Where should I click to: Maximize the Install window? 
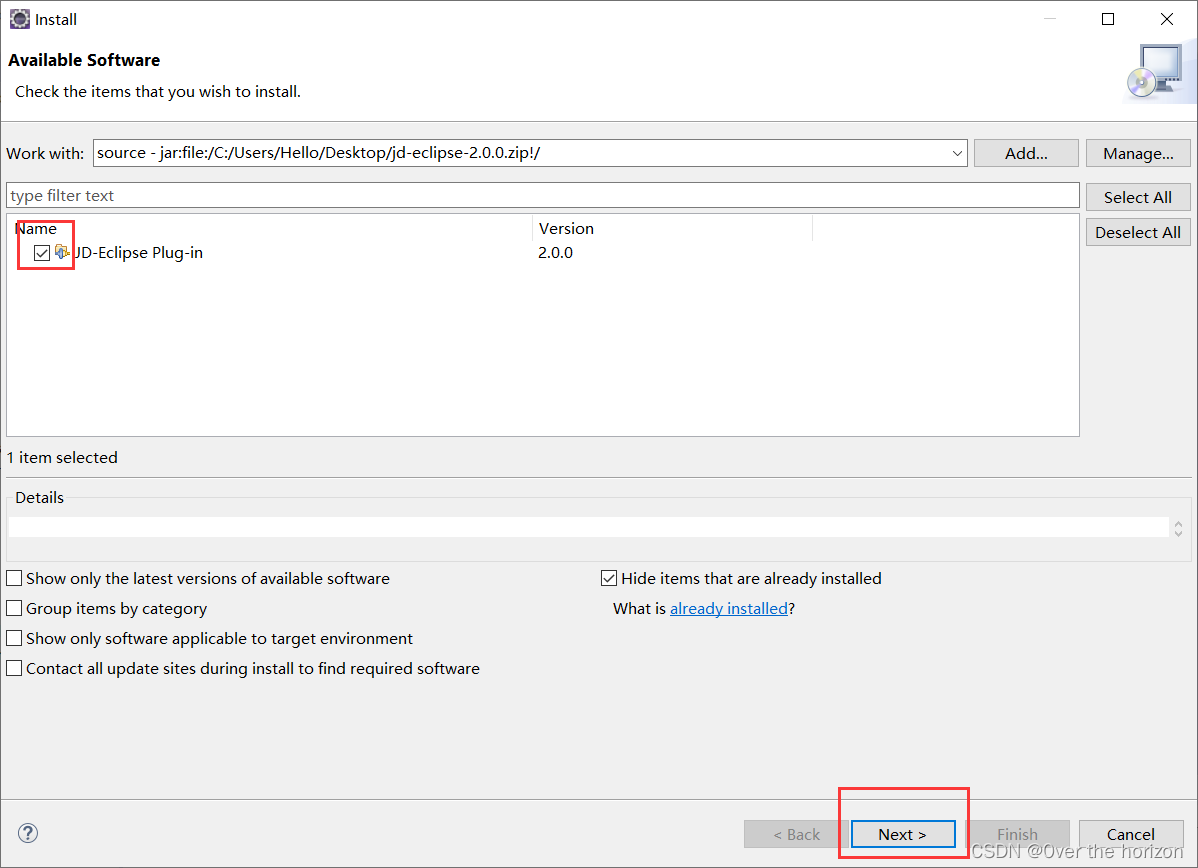(1108, 19)
